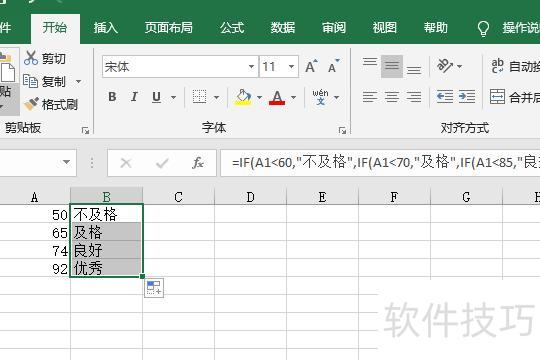Select cell with value 65
The width and height of the screenshot is (540, 360).
pos(34,232)
